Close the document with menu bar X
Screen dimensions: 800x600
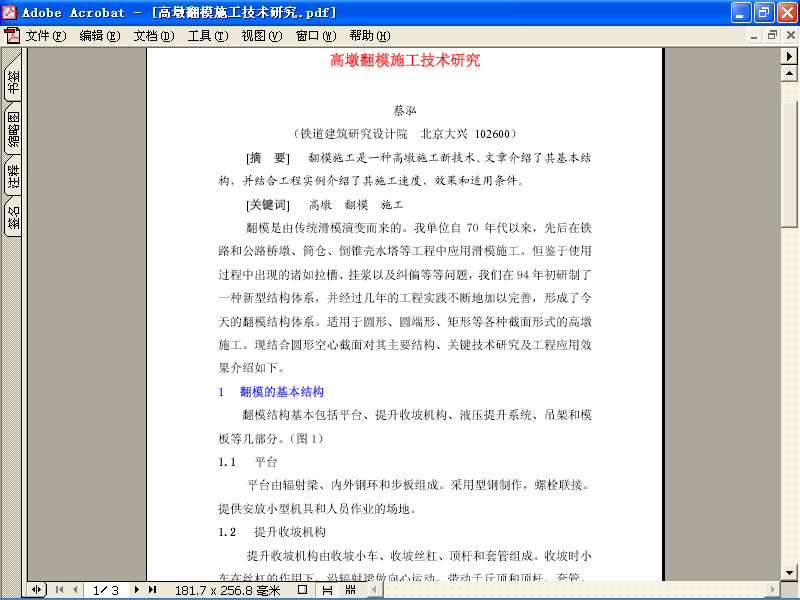pyautogui.click(x=790, y=36)
